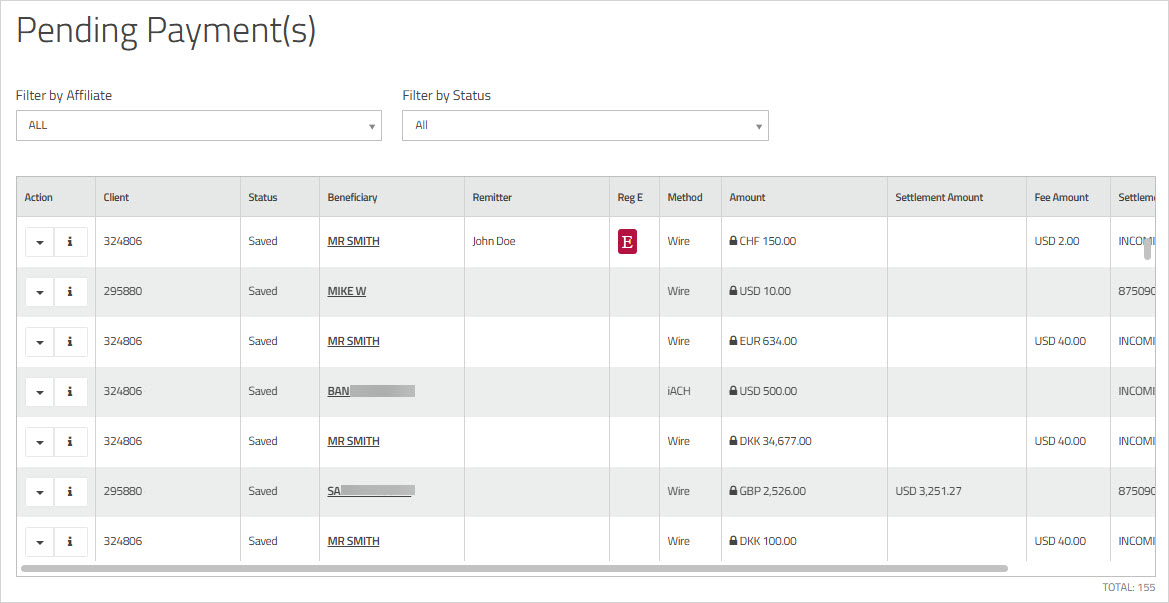The width and height of the screenshot is (1169, 603).
Task: Select the CHF 150.00 amount
Action: pyautogui.click(x=767, y=241)
